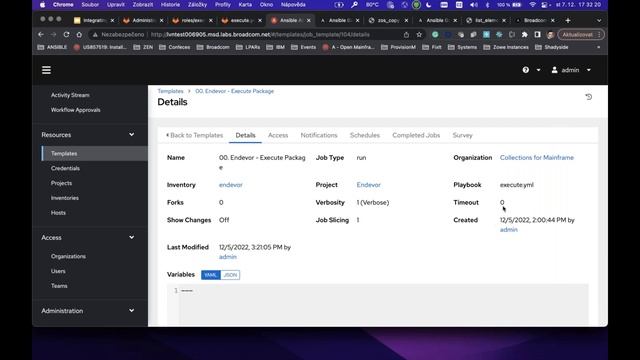This screenshot has height=360, width=640.
Task: Collapse the Resources section
Action: (131, 135)
